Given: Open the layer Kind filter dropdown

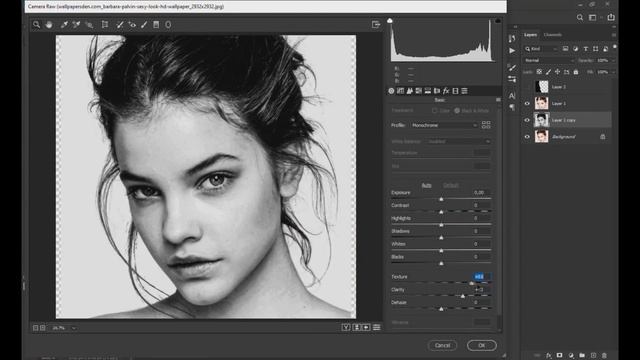Looking at the screenshot, I should click(541, 49).
